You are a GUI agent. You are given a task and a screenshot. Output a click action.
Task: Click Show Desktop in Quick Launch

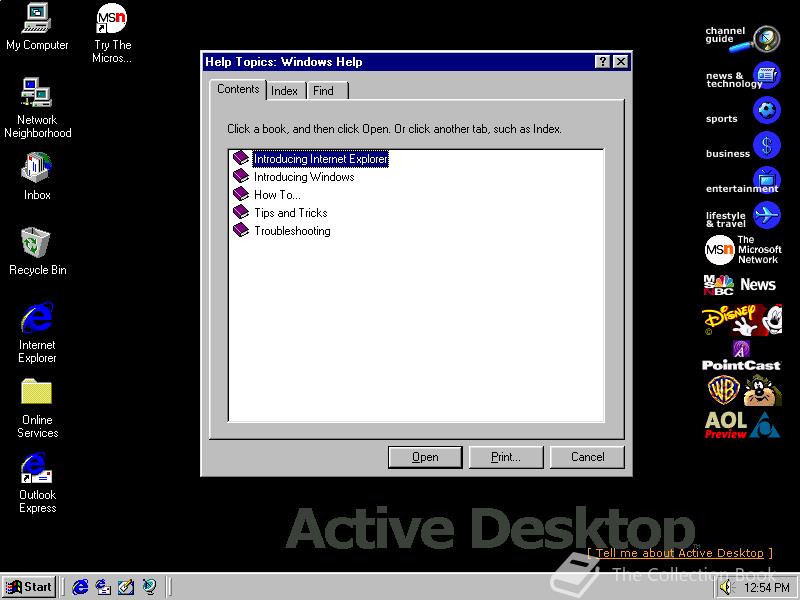coord(126,587)
